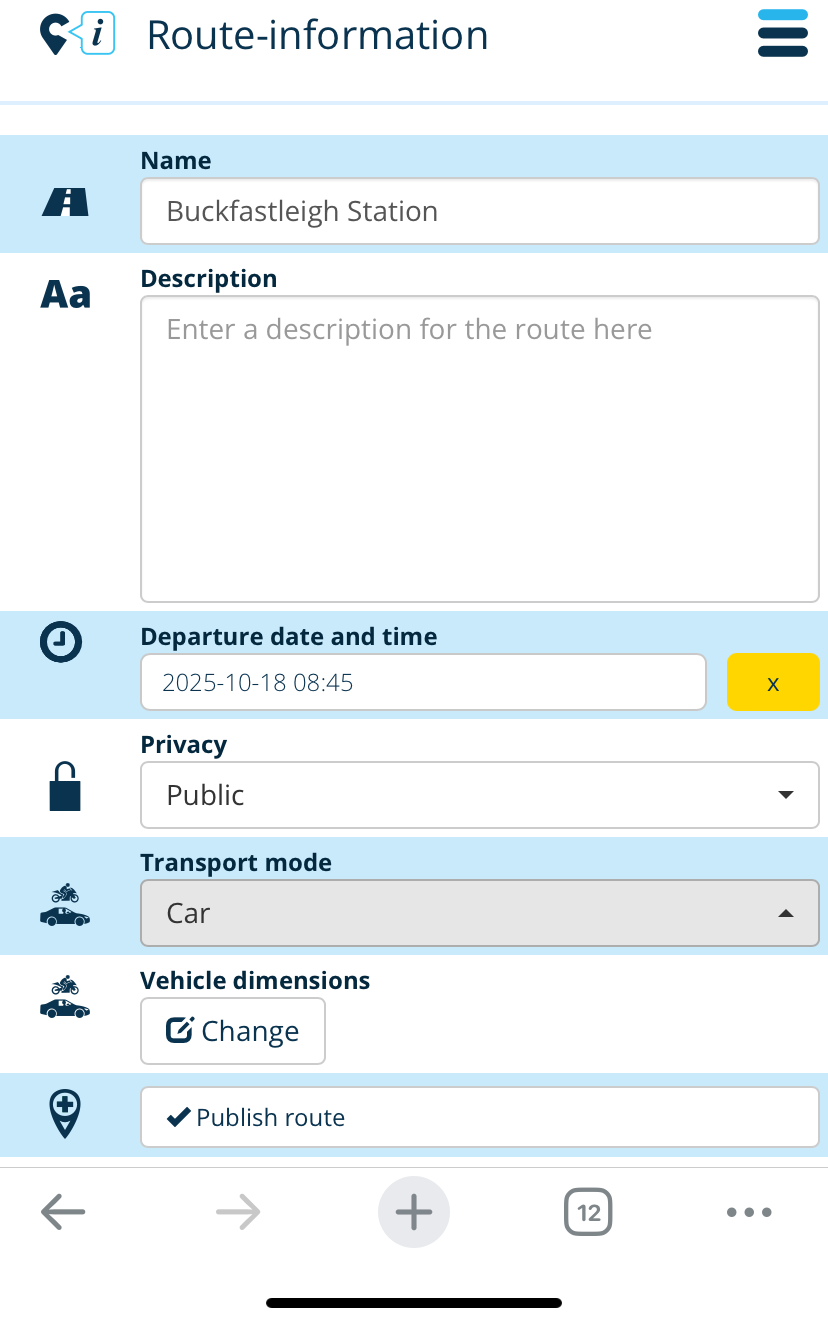Edit the route Name field
This screenshot has height=1324, width=828.
click(x=480, y=211)
